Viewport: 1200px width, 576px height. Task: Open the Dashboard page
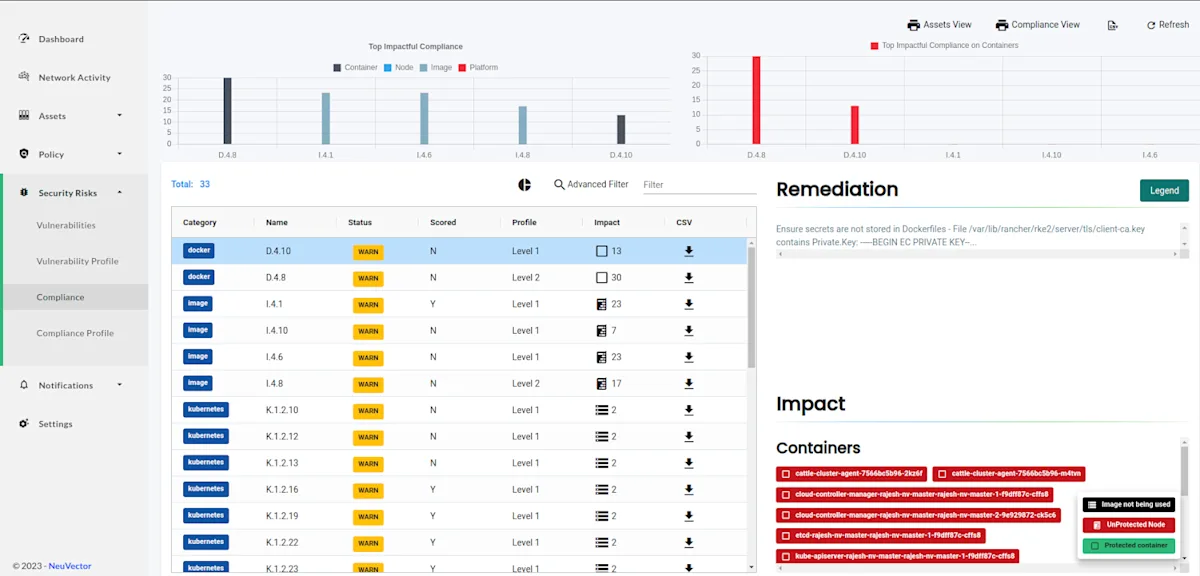point(61,39)
